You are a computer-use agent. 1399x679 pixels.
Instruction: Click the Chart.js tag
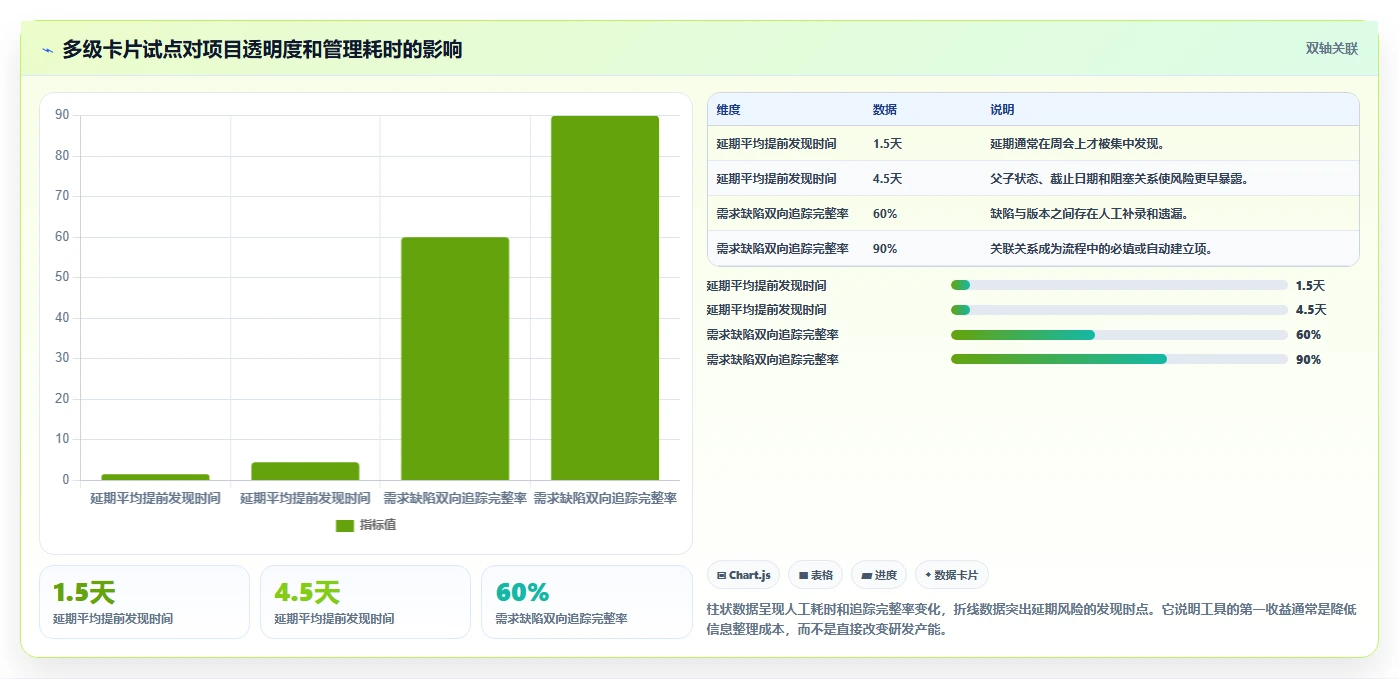tap(744, 575)
